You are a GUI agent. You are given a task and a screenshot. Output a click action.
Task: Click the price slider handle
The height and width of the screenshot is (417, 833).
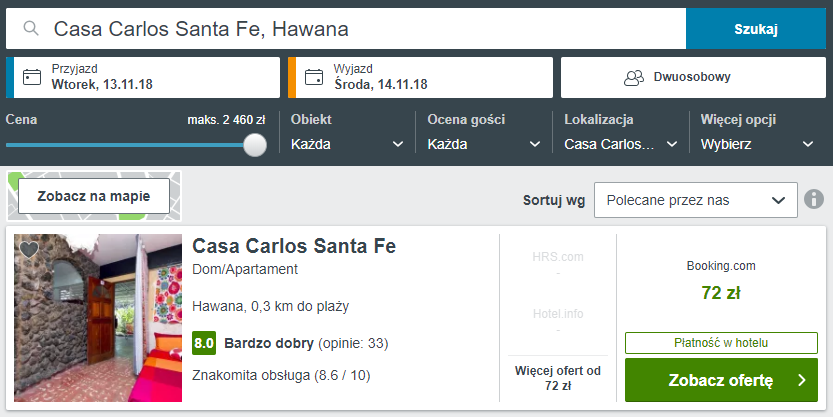click(x=255, y=145)
